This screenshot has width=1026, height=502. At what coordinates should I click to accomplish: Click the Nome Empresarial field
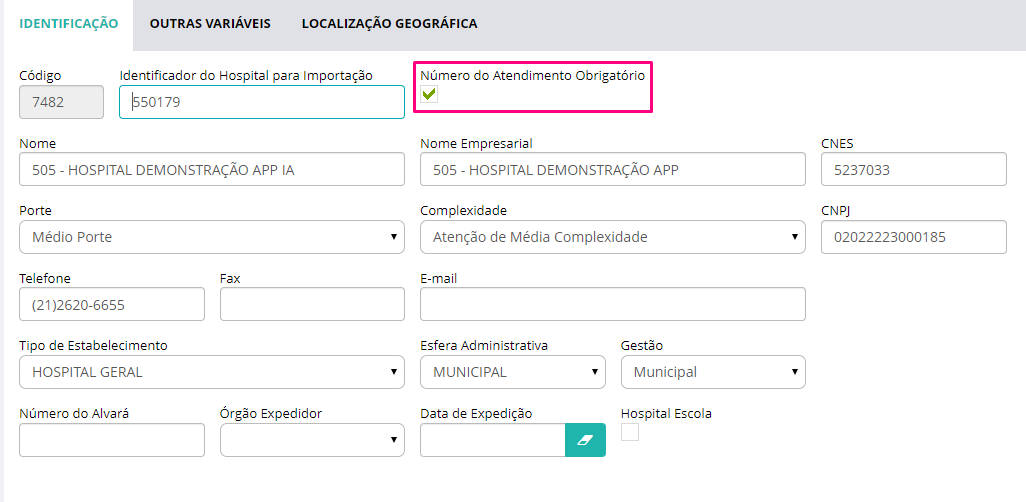[612, 170]
